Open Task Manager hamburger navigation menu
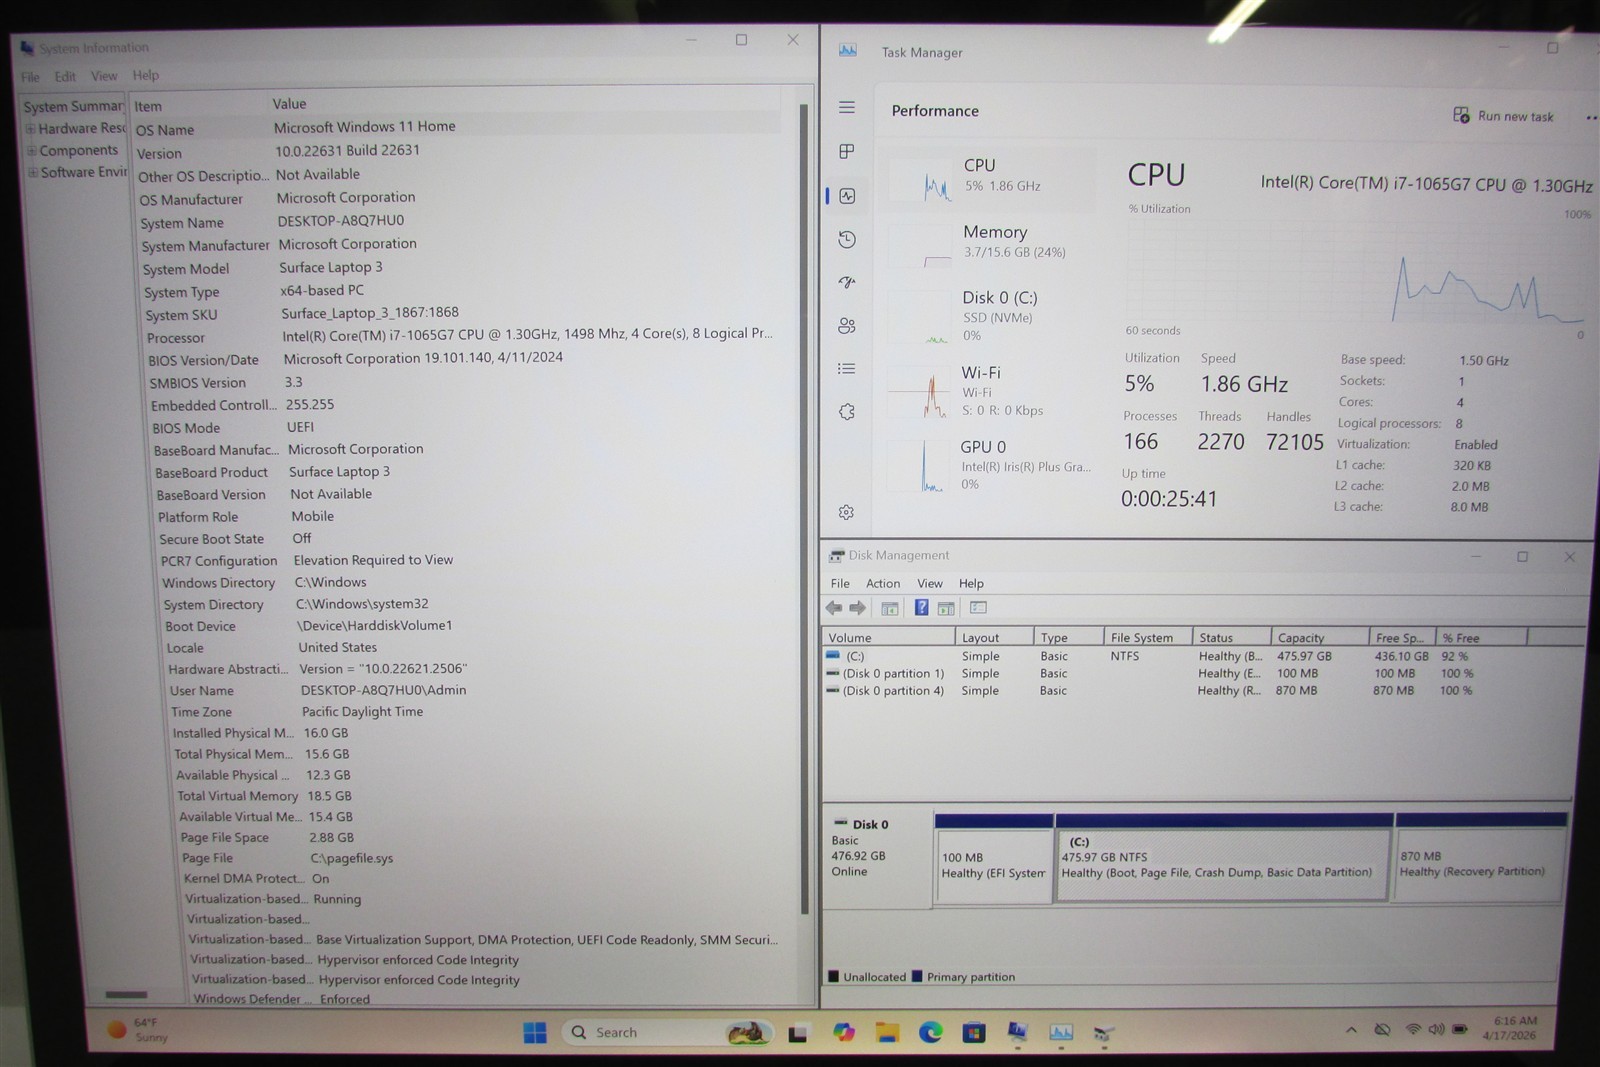This screenshot has width=1600, height=1067. pos(847,107)
